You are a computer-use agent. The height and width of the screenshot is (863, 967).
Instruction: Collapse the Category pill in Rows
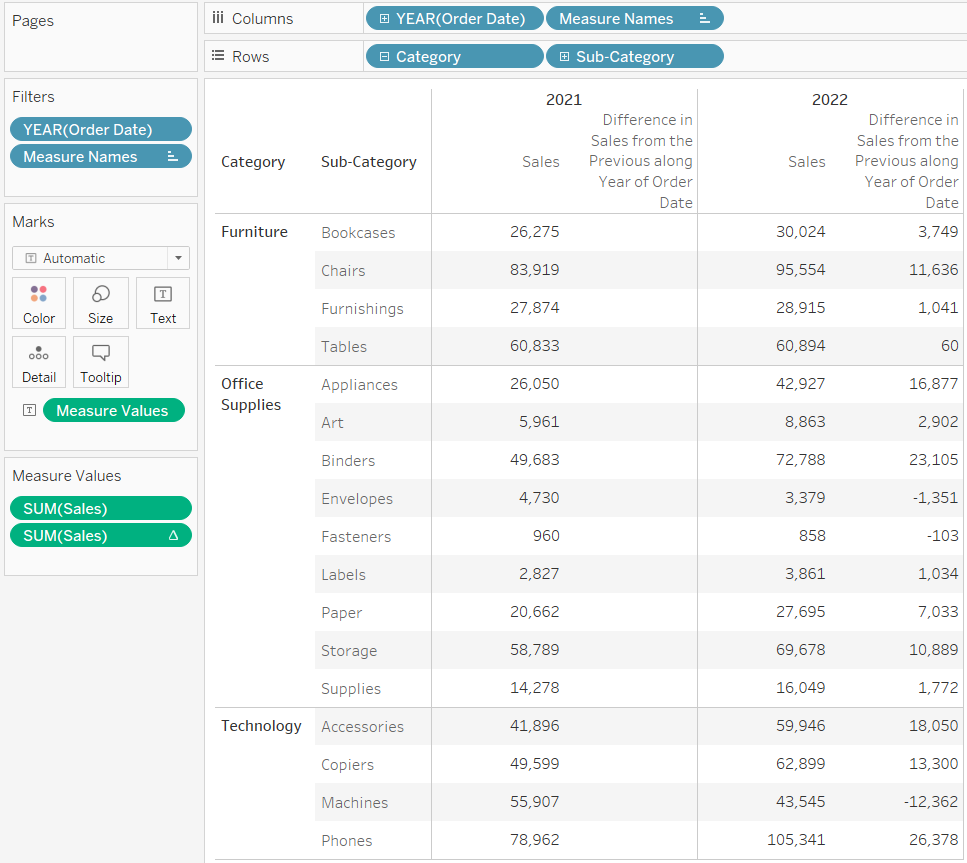point(385,57)
